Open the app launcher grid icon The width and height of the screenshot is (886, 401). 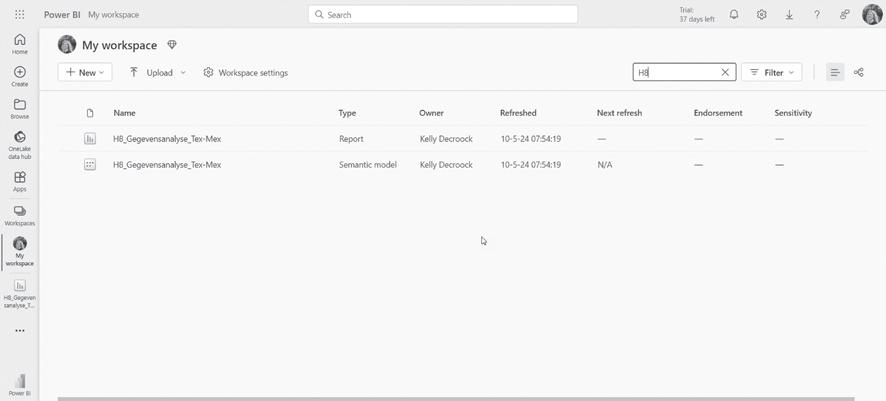point(19,15)
